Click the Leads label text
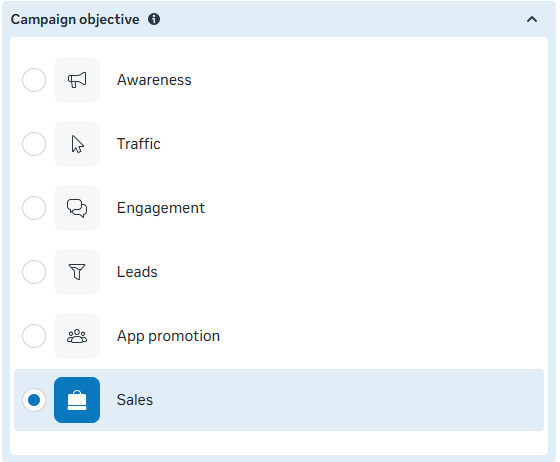This screenshot has width=560, height=462. (x=137, y=272)
